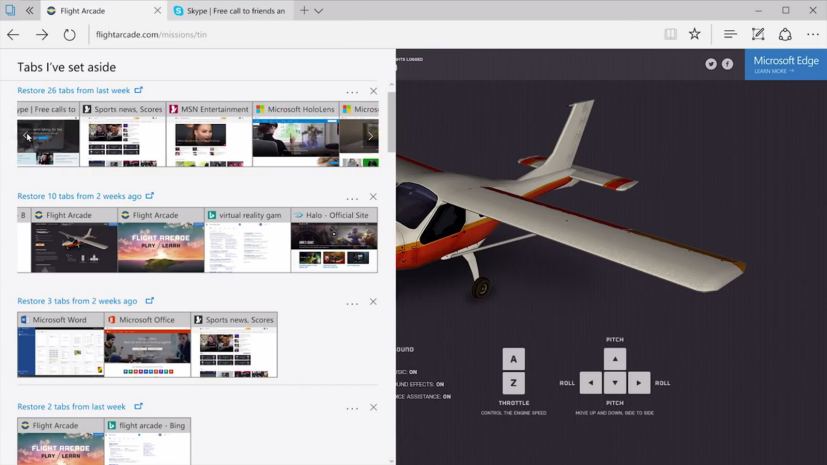Open the Hub icon in toolbar
Viewport: 827px width, 465px height.
pos(730,34)
